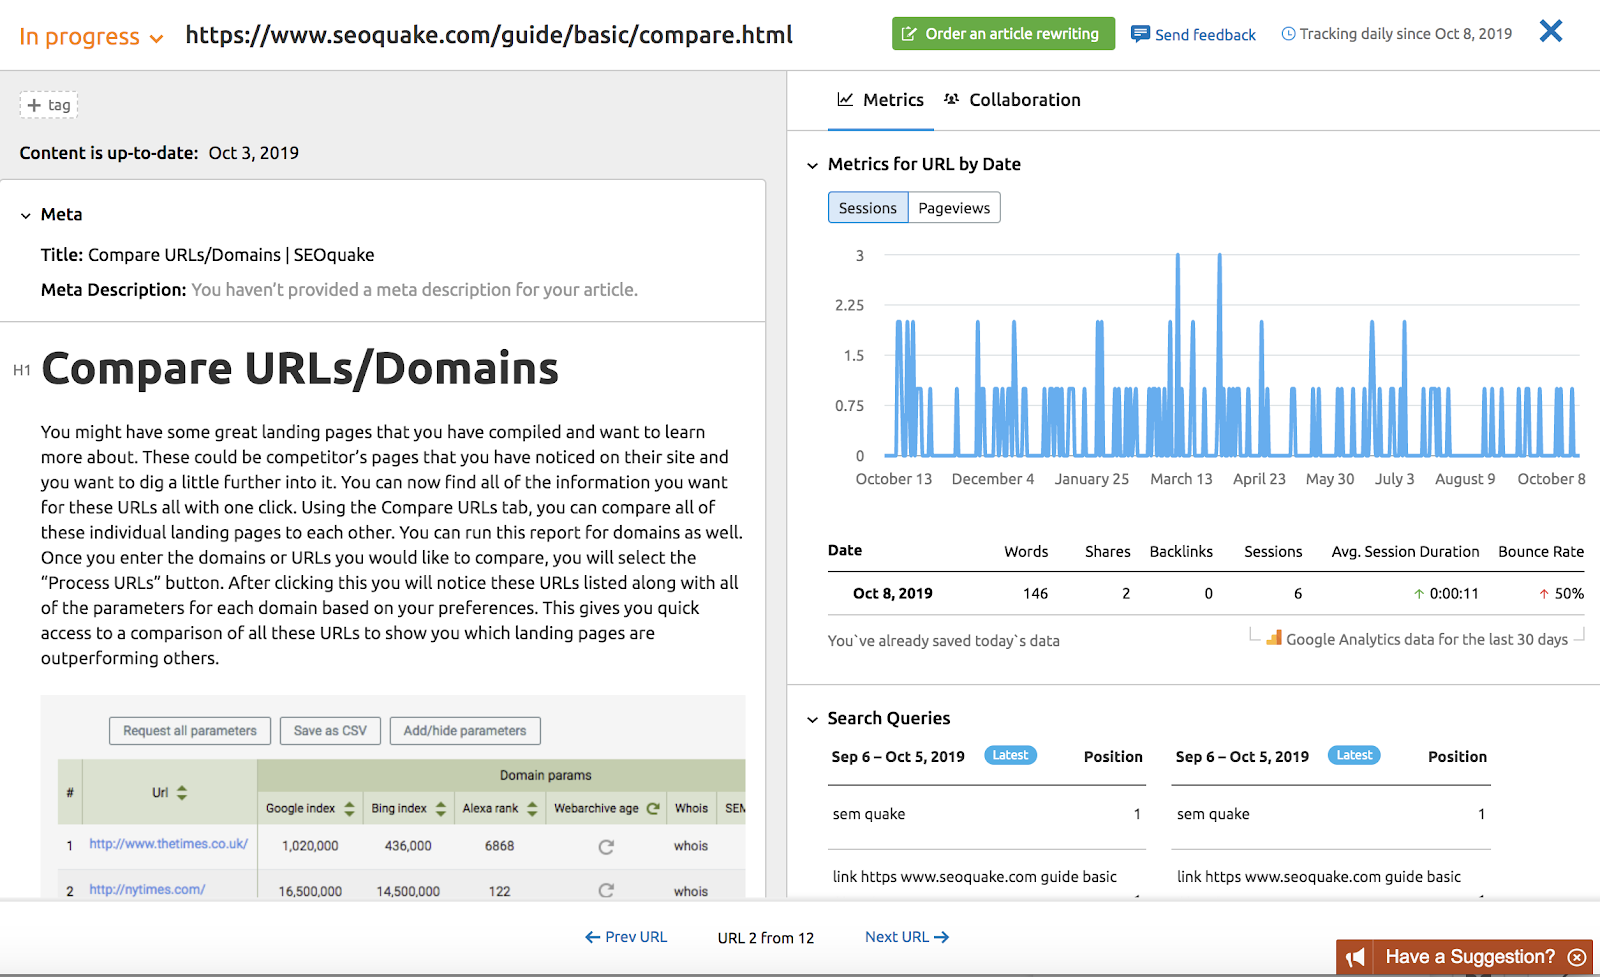
Task: Refresh Webarchive age for thetimes.co.uk row
Action: coord(606,846)
